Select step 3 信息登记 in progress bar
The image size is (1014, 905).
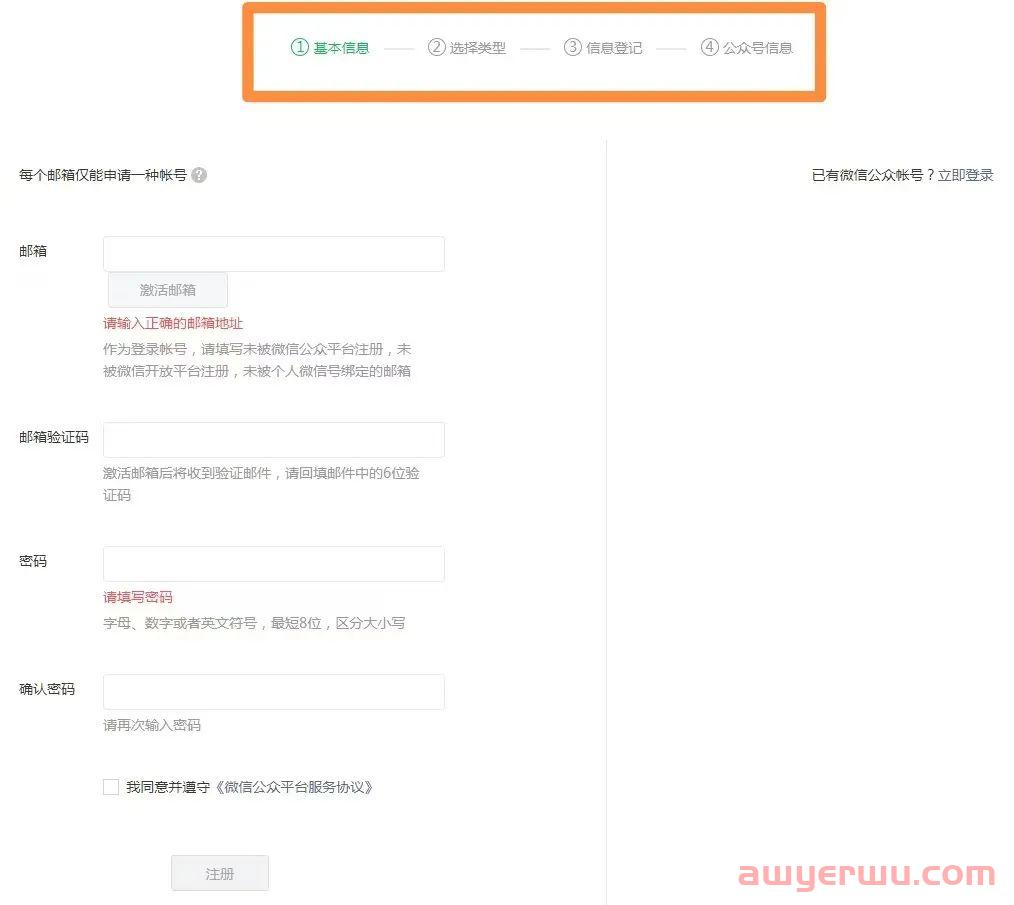pos(603,47)
